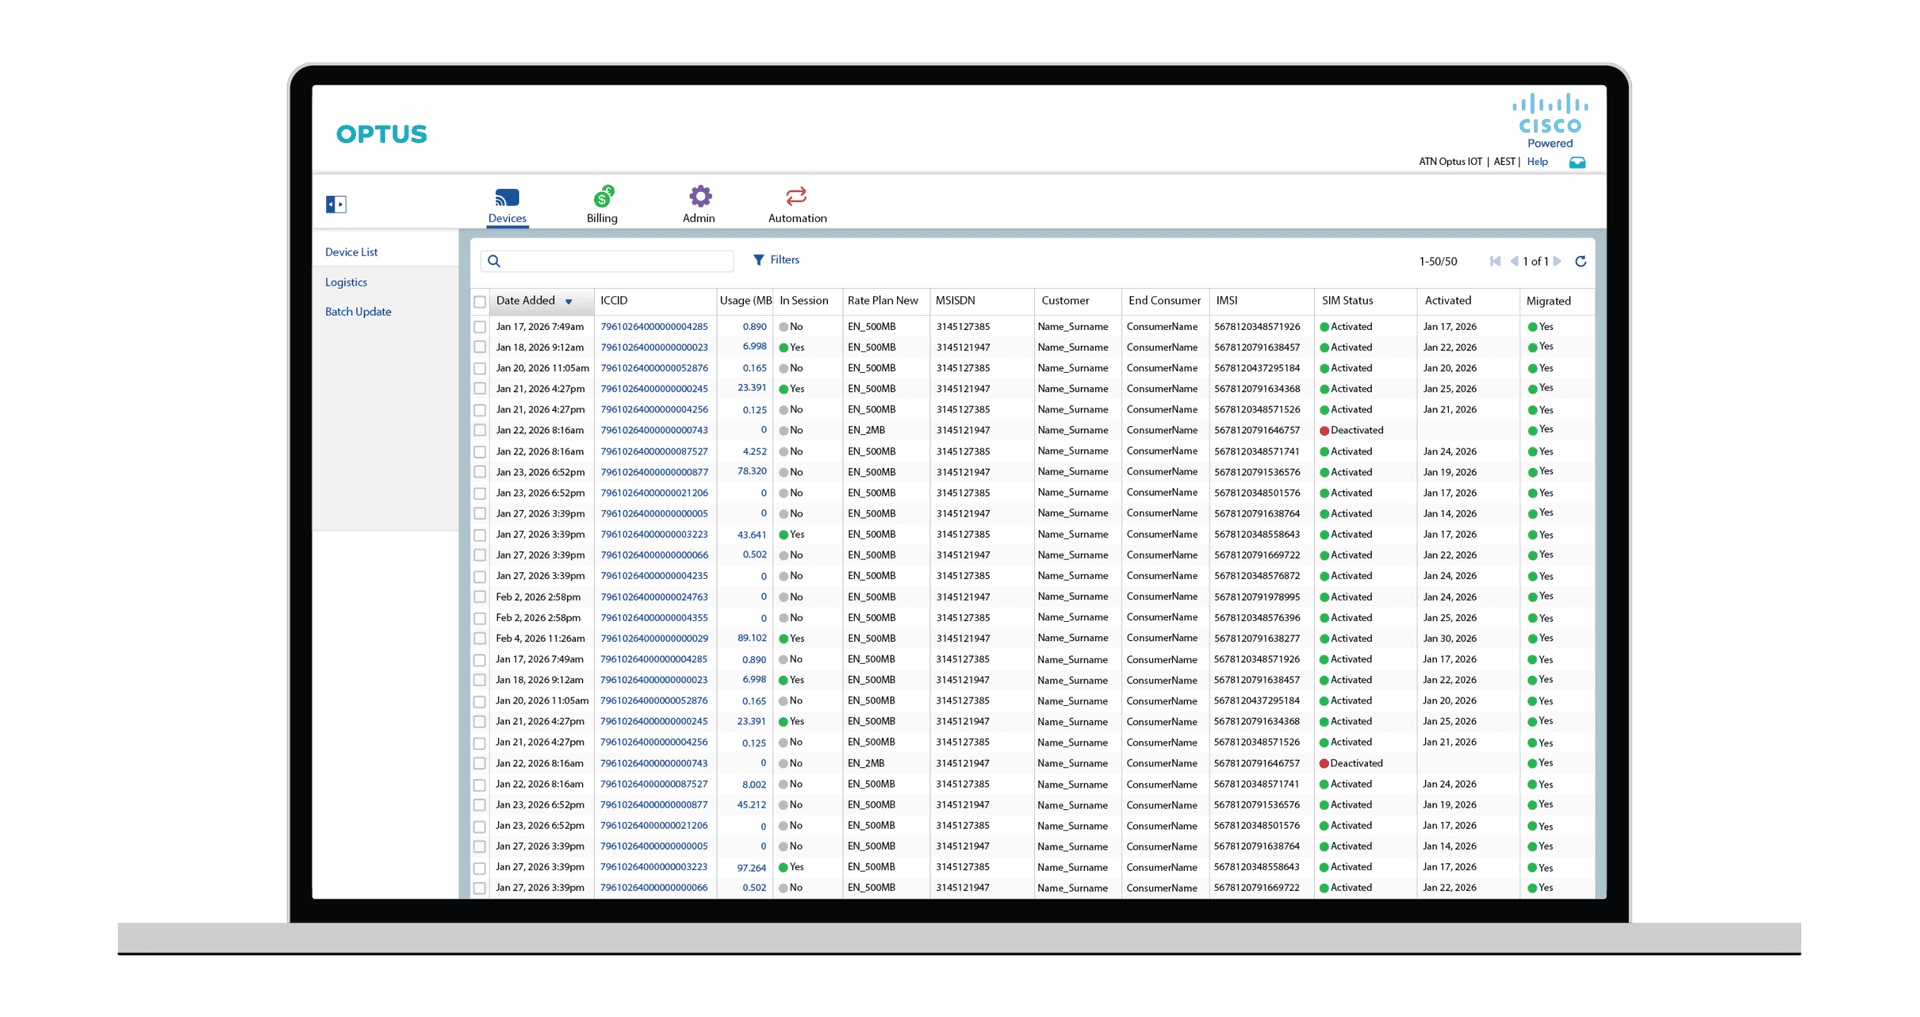Open the Help link
The width and height of the screenshot is (1920, 1017).
coord(1537,162)
